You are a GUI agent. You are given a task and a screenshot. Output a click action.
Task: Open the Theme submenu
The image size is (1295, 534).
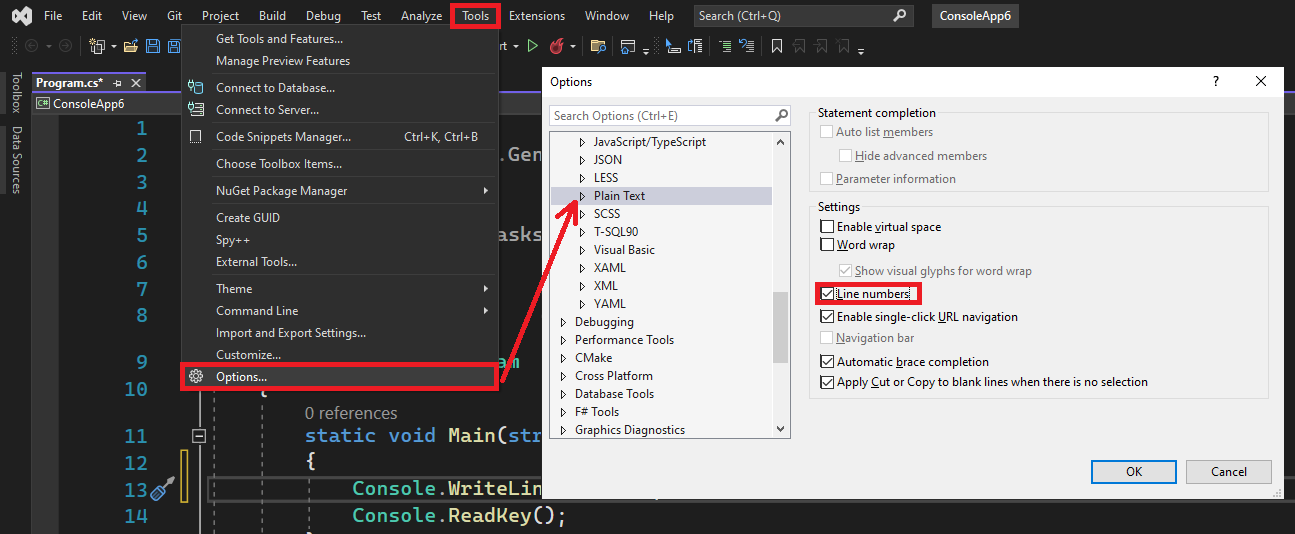pyautogui.click(x=339, y=289)
